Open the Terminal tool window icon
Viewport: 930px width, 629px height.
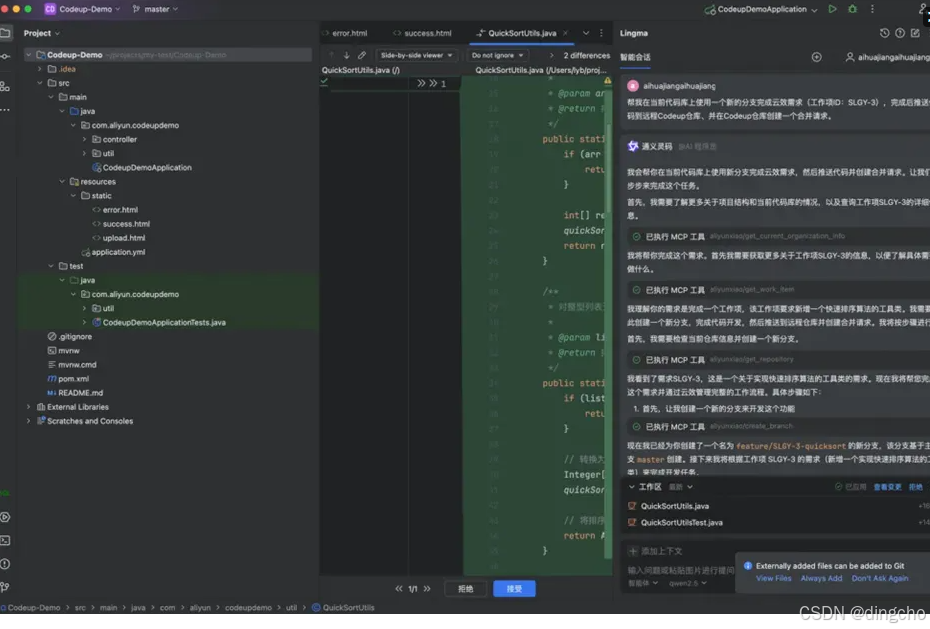point(5,540)
